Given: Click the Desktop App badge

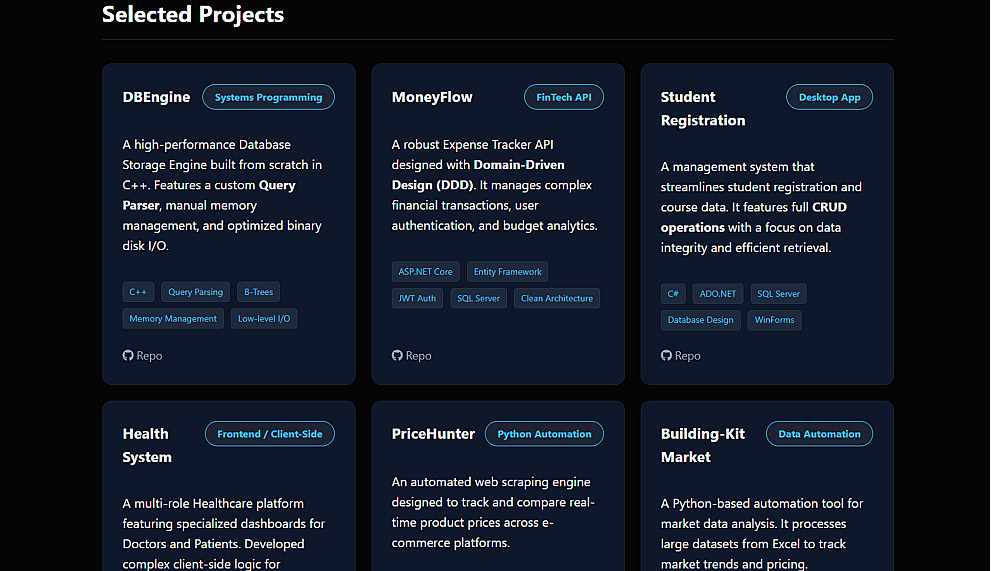Looking at the screenshot, I should pos(829,97).
